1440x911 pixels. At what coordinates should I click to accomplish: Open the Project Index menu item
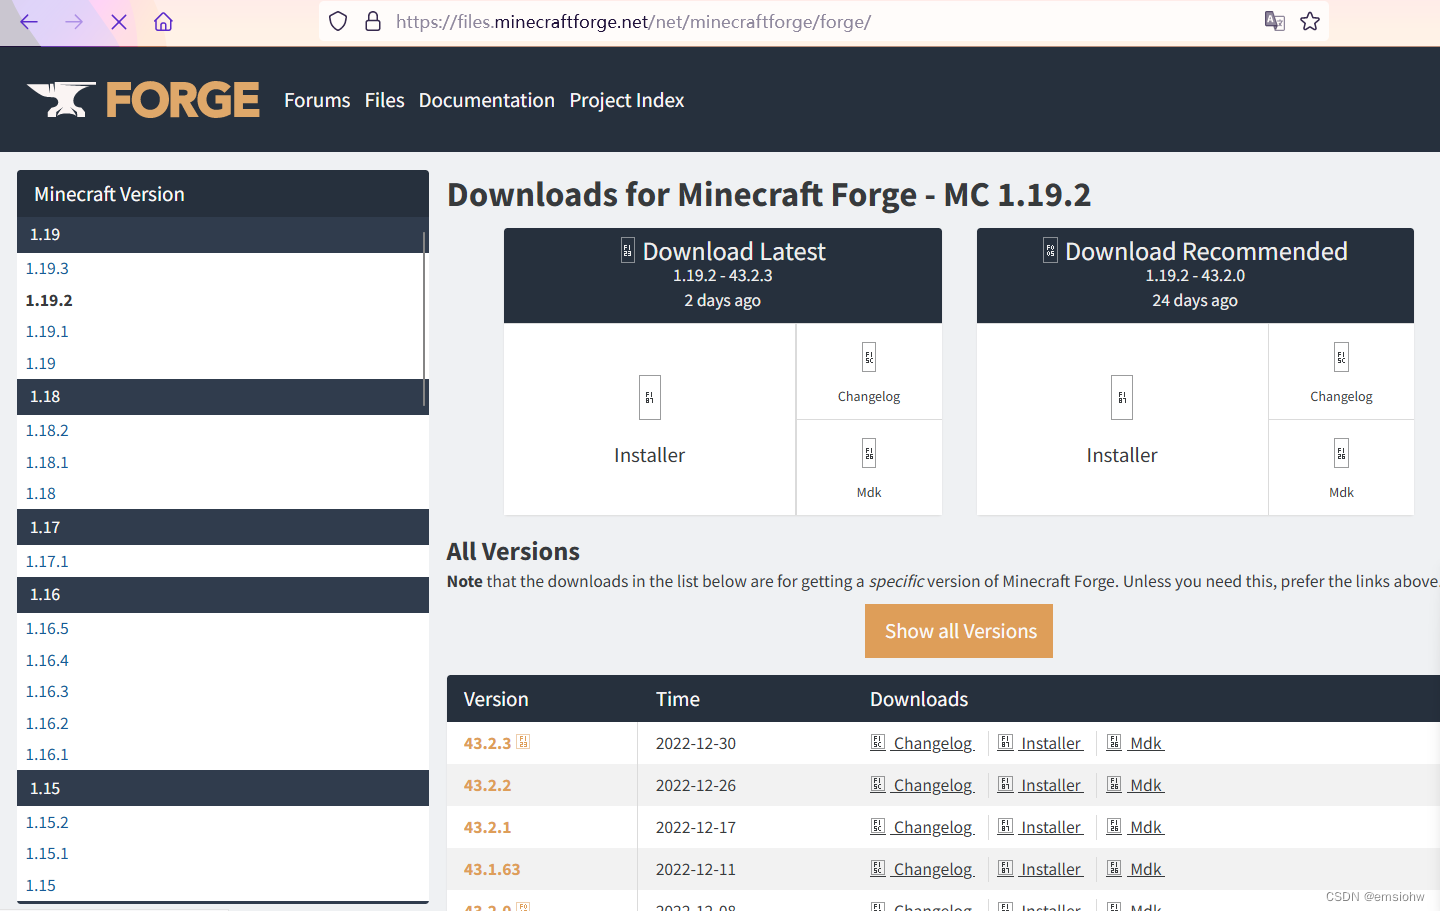[x=627, y=100]
